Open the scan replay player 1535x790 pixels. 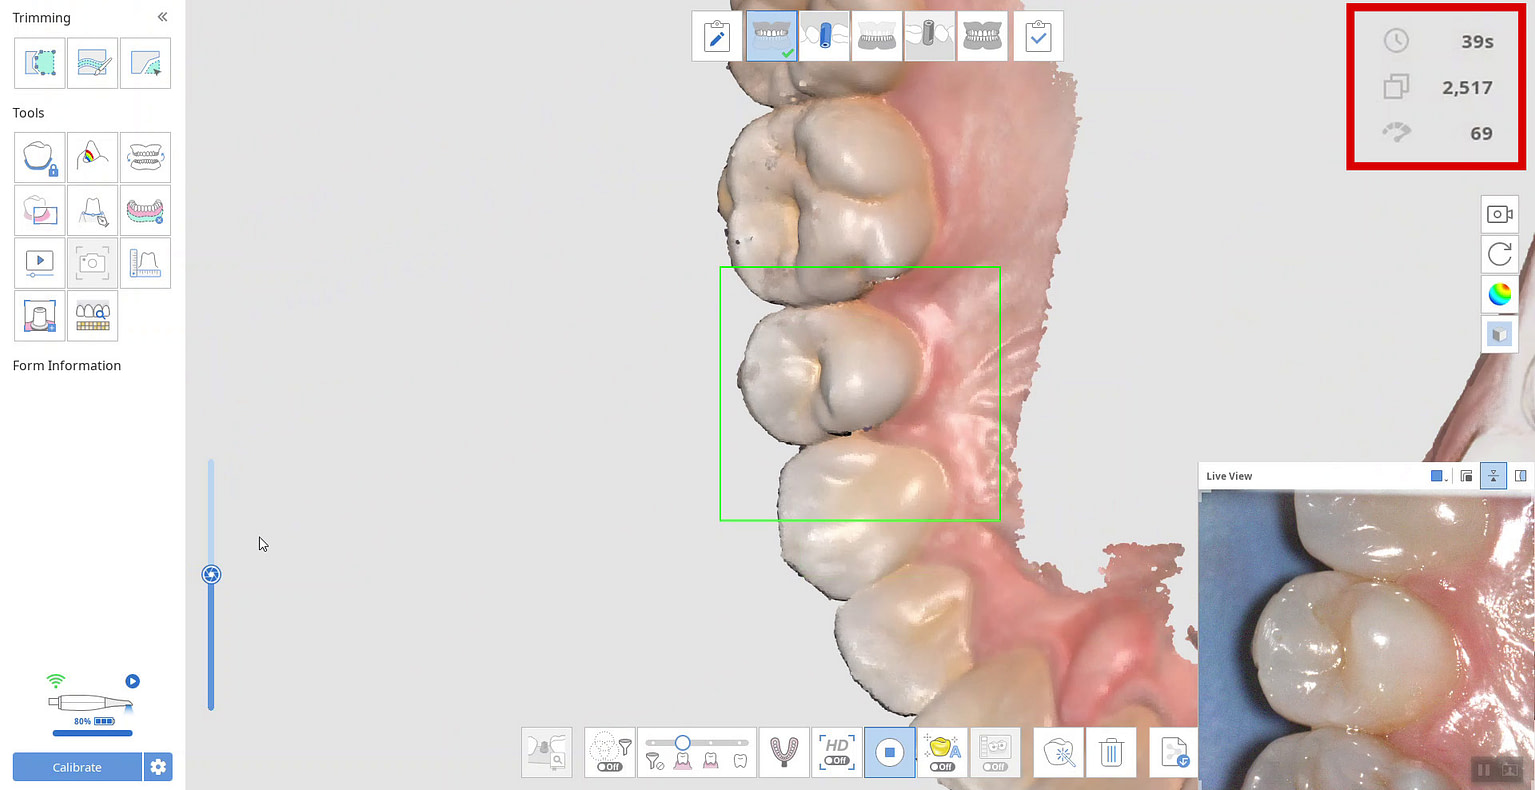coord(39,263)
